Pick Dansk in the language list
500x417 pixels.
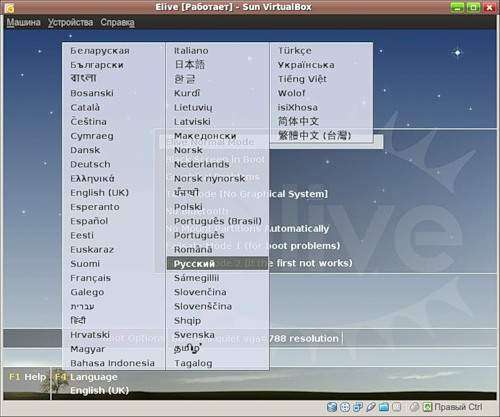coord(85,150)
